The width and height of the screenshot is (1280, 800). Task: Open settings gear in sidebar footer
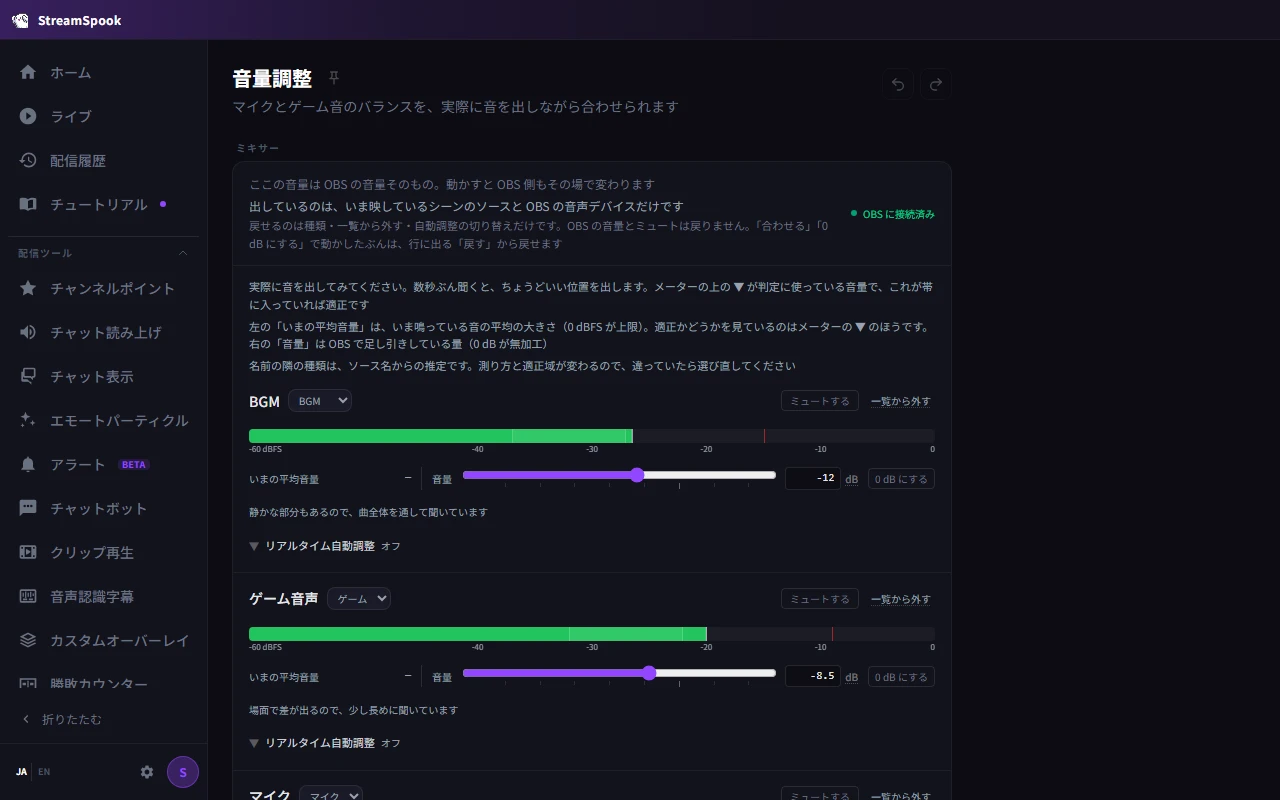147,772
